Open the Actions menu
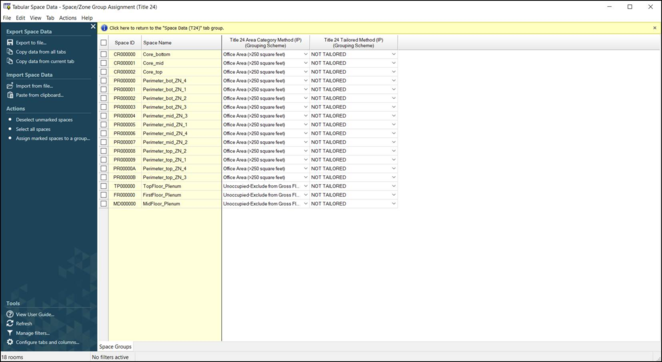 click(68, 18)
